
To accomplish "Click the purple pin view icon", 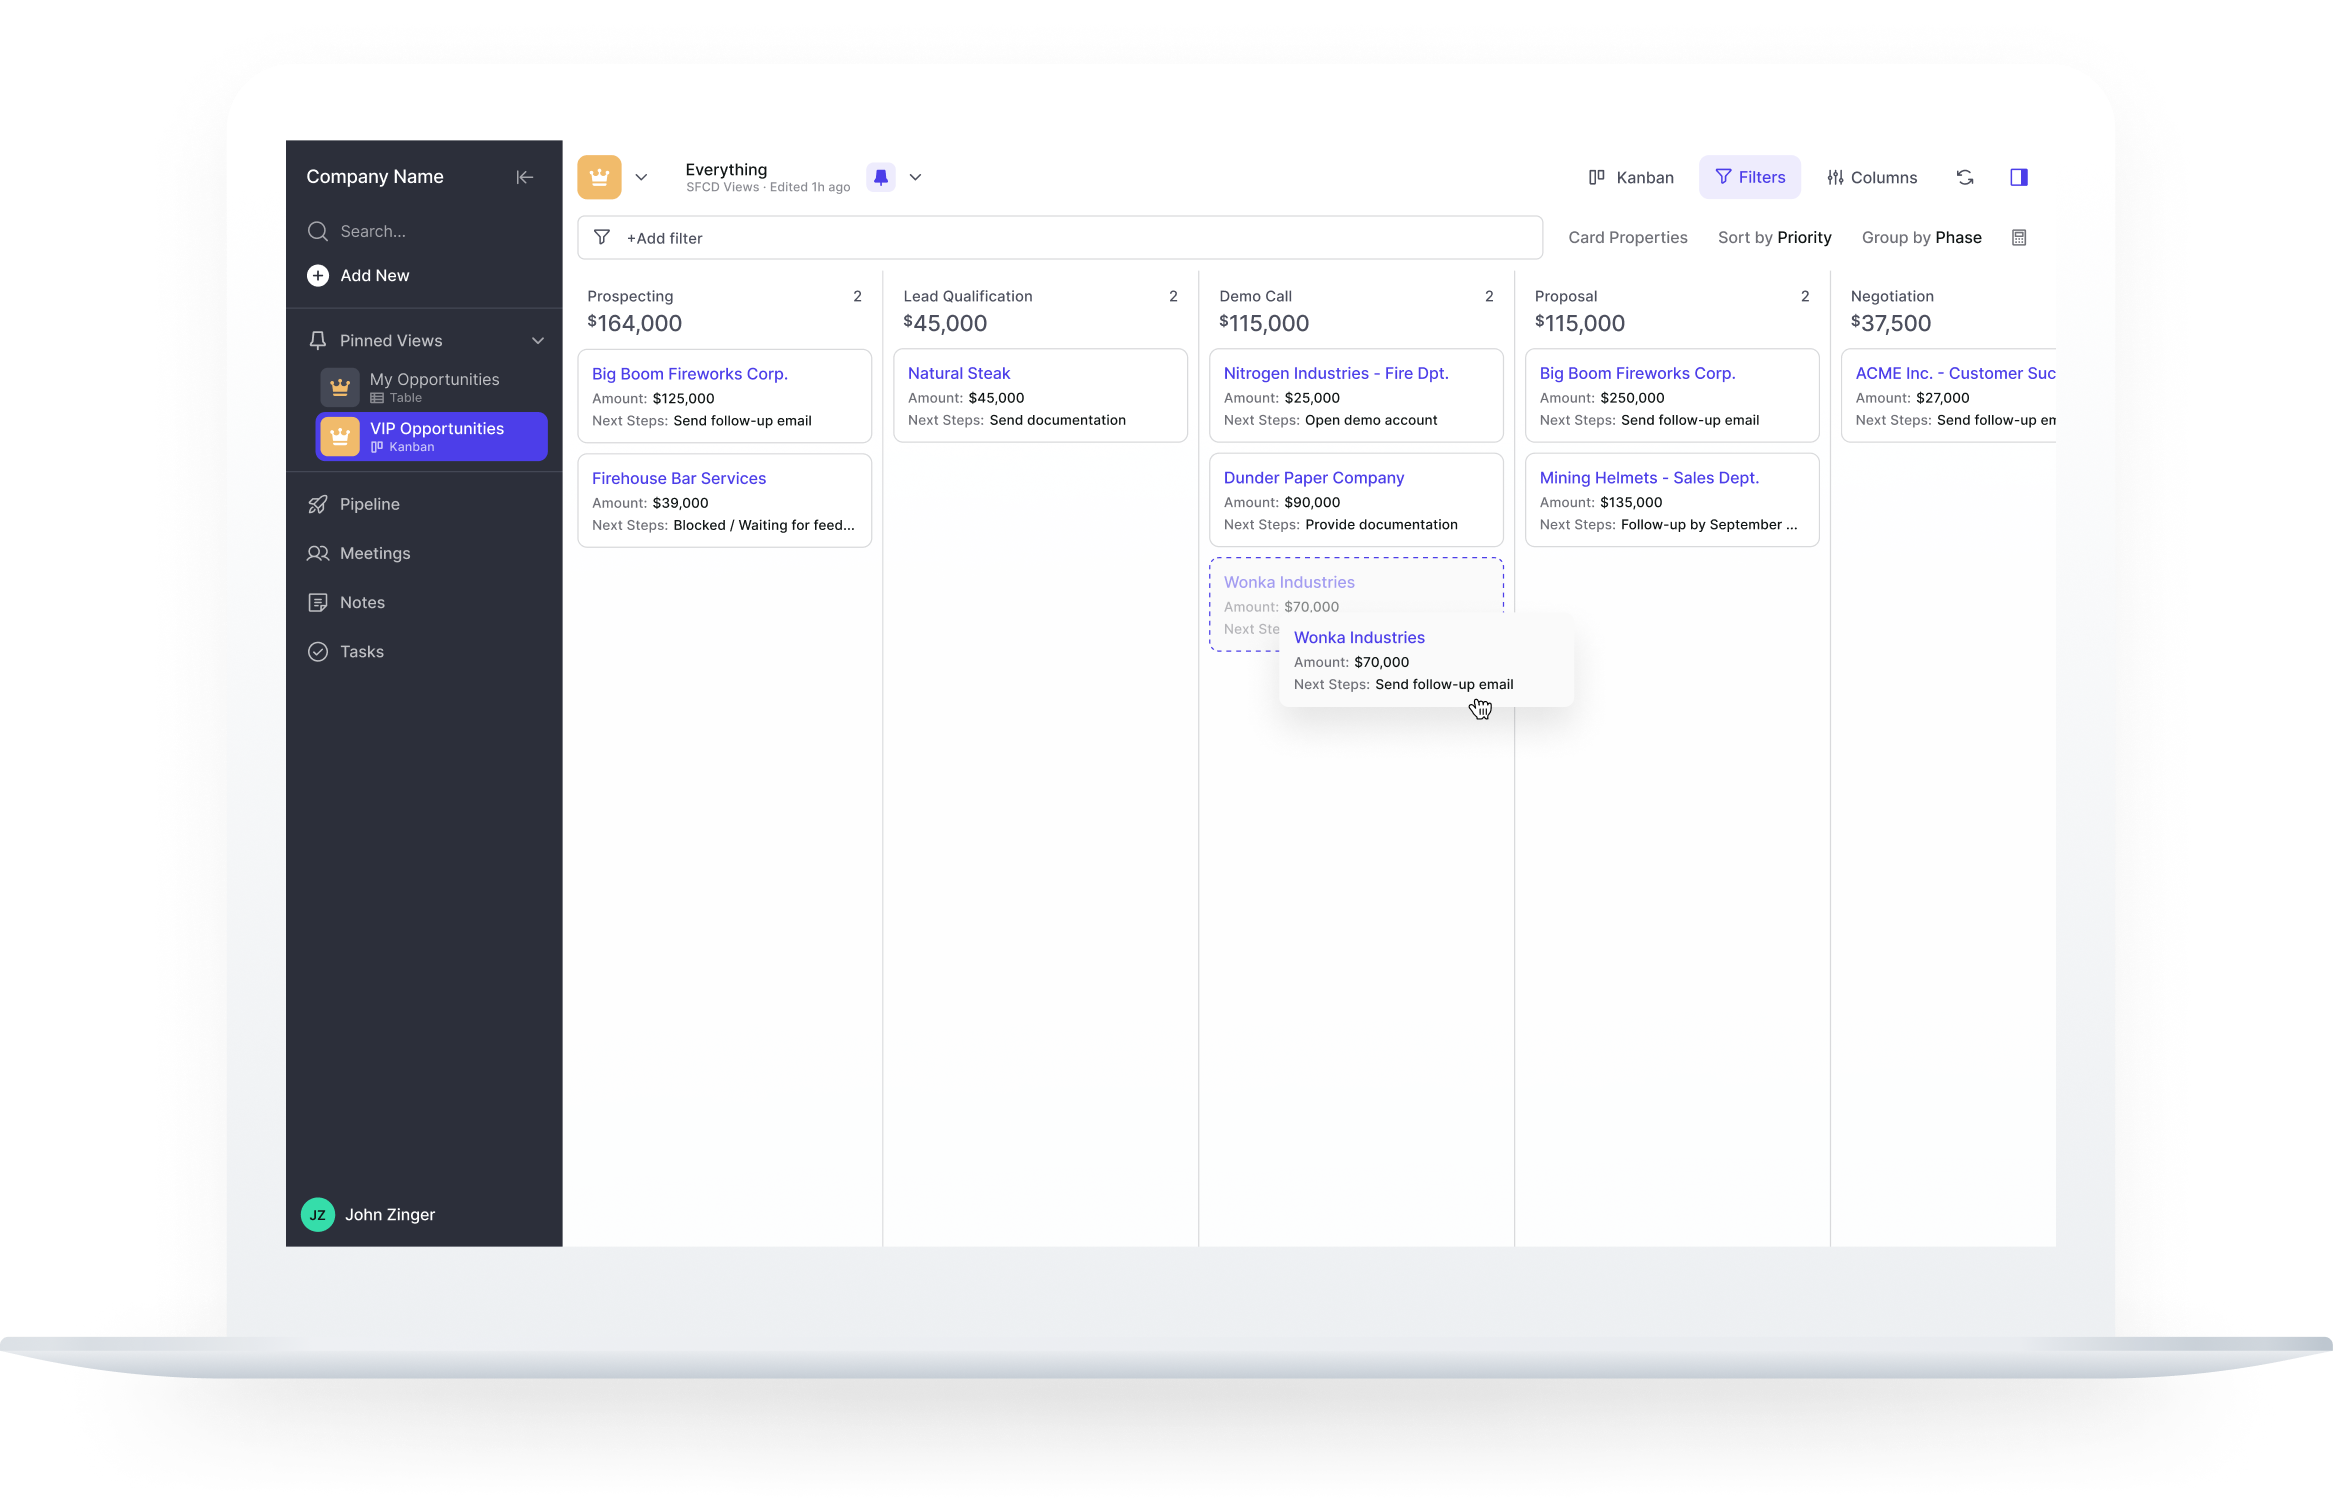I will click(x=880, y=177).
